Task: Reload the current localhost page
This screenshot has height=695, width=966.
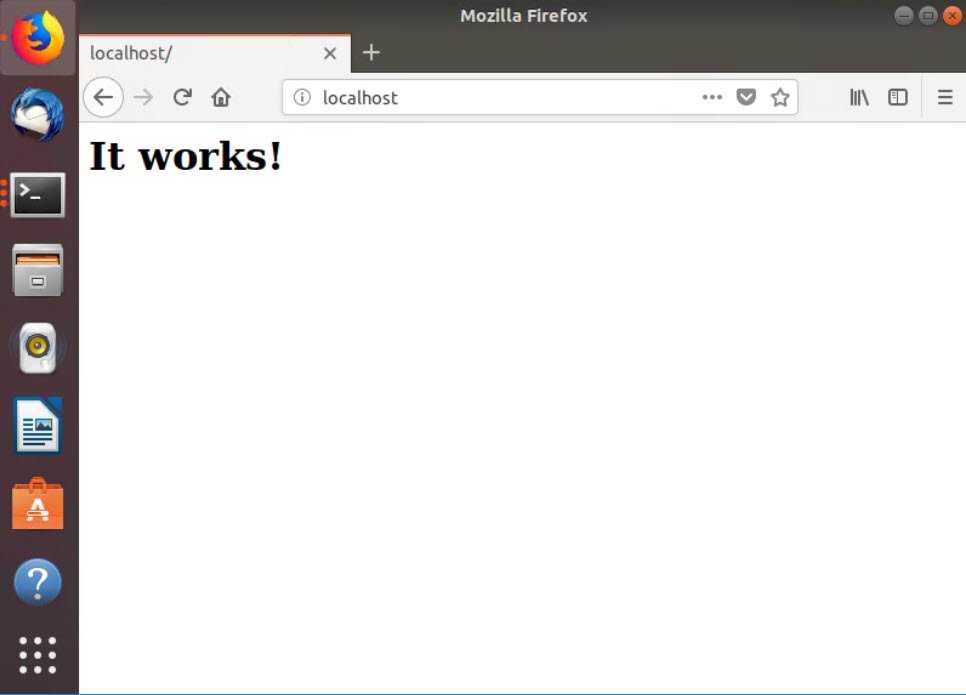Action: pyautogui.click(x=182, y=97)
